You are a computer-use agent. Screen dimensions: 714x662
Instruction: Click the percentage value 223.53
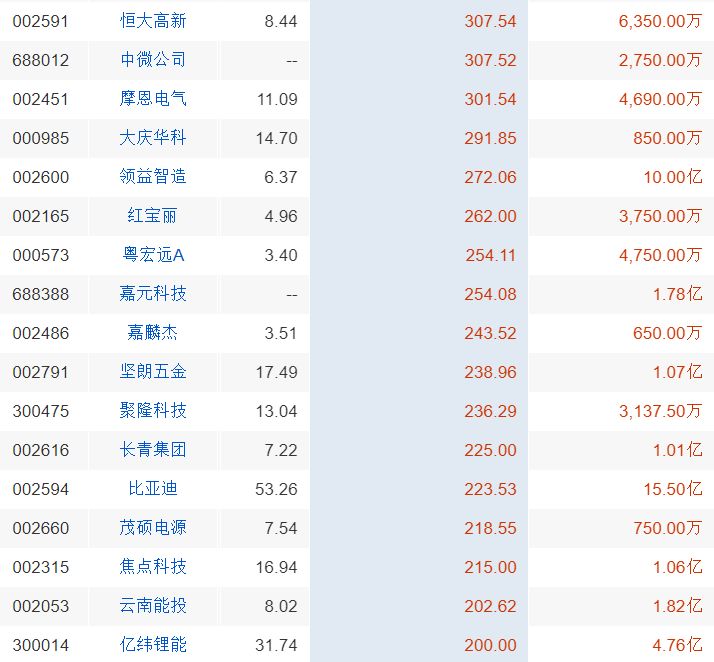(x=490, y=489)
